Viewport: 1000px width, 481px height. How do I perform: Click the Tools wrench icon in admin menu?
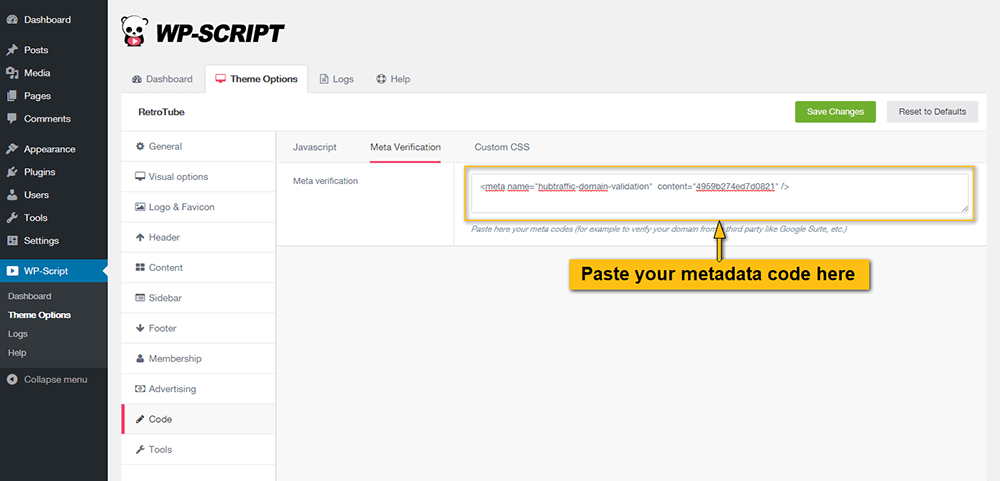12,218
